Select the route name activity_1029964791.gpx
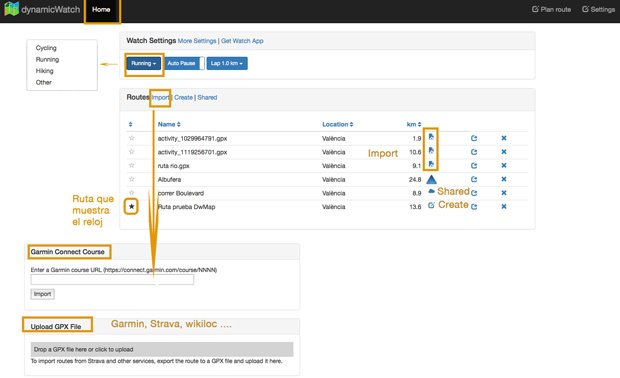This screenshot has width=620, height=378. coord(192,138)
